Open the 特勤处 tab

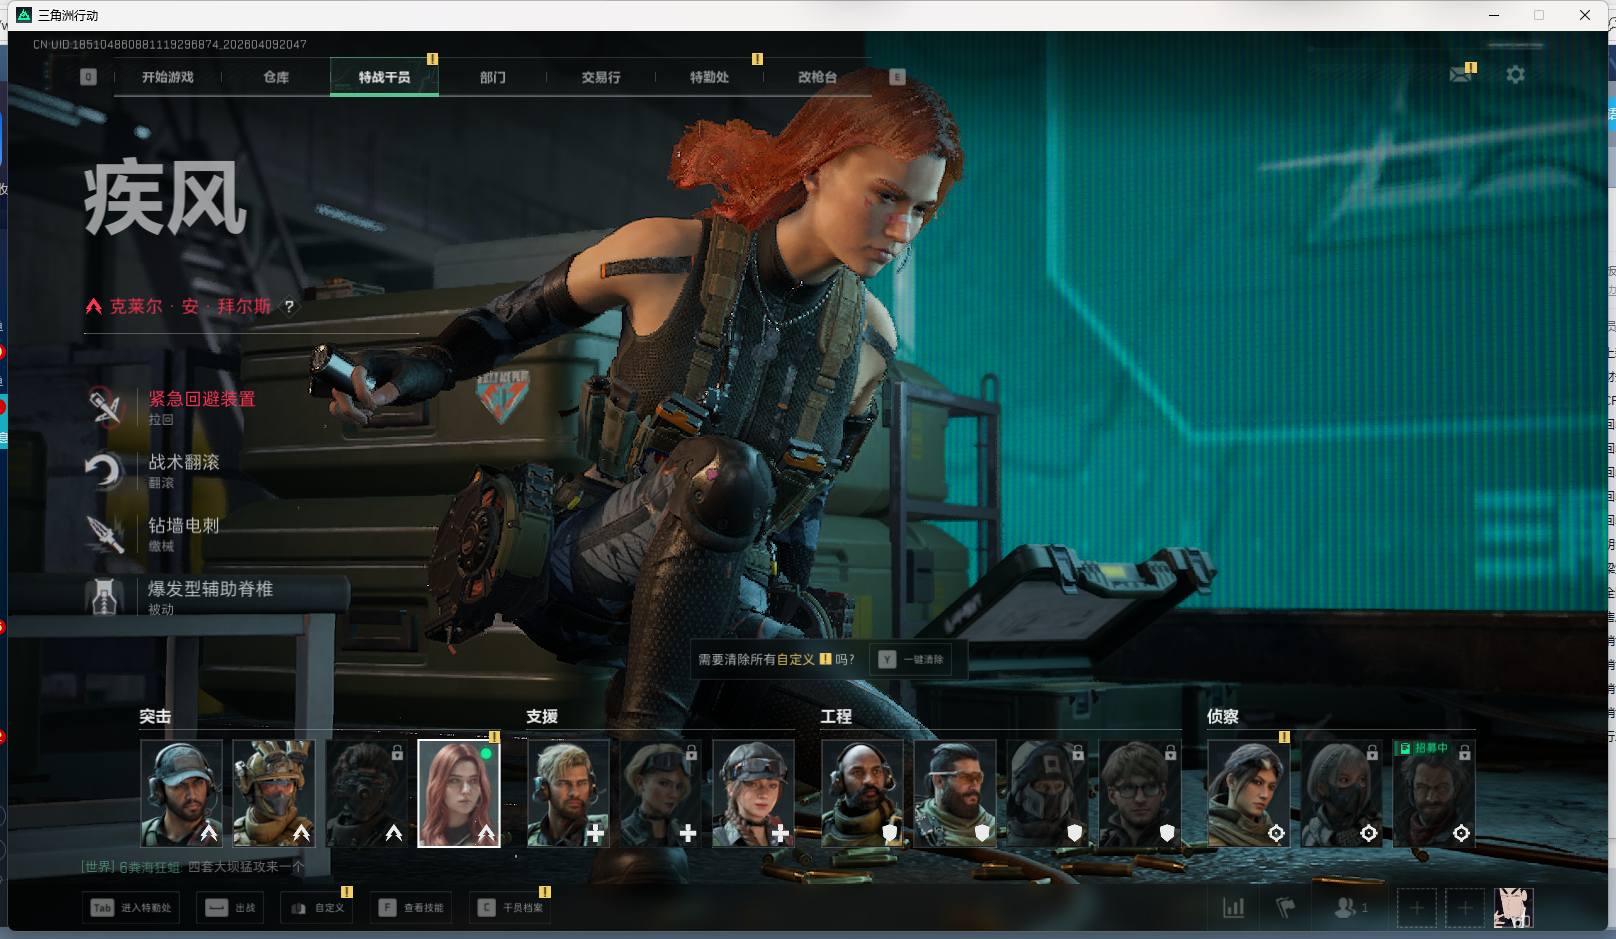tap(709, 77)
